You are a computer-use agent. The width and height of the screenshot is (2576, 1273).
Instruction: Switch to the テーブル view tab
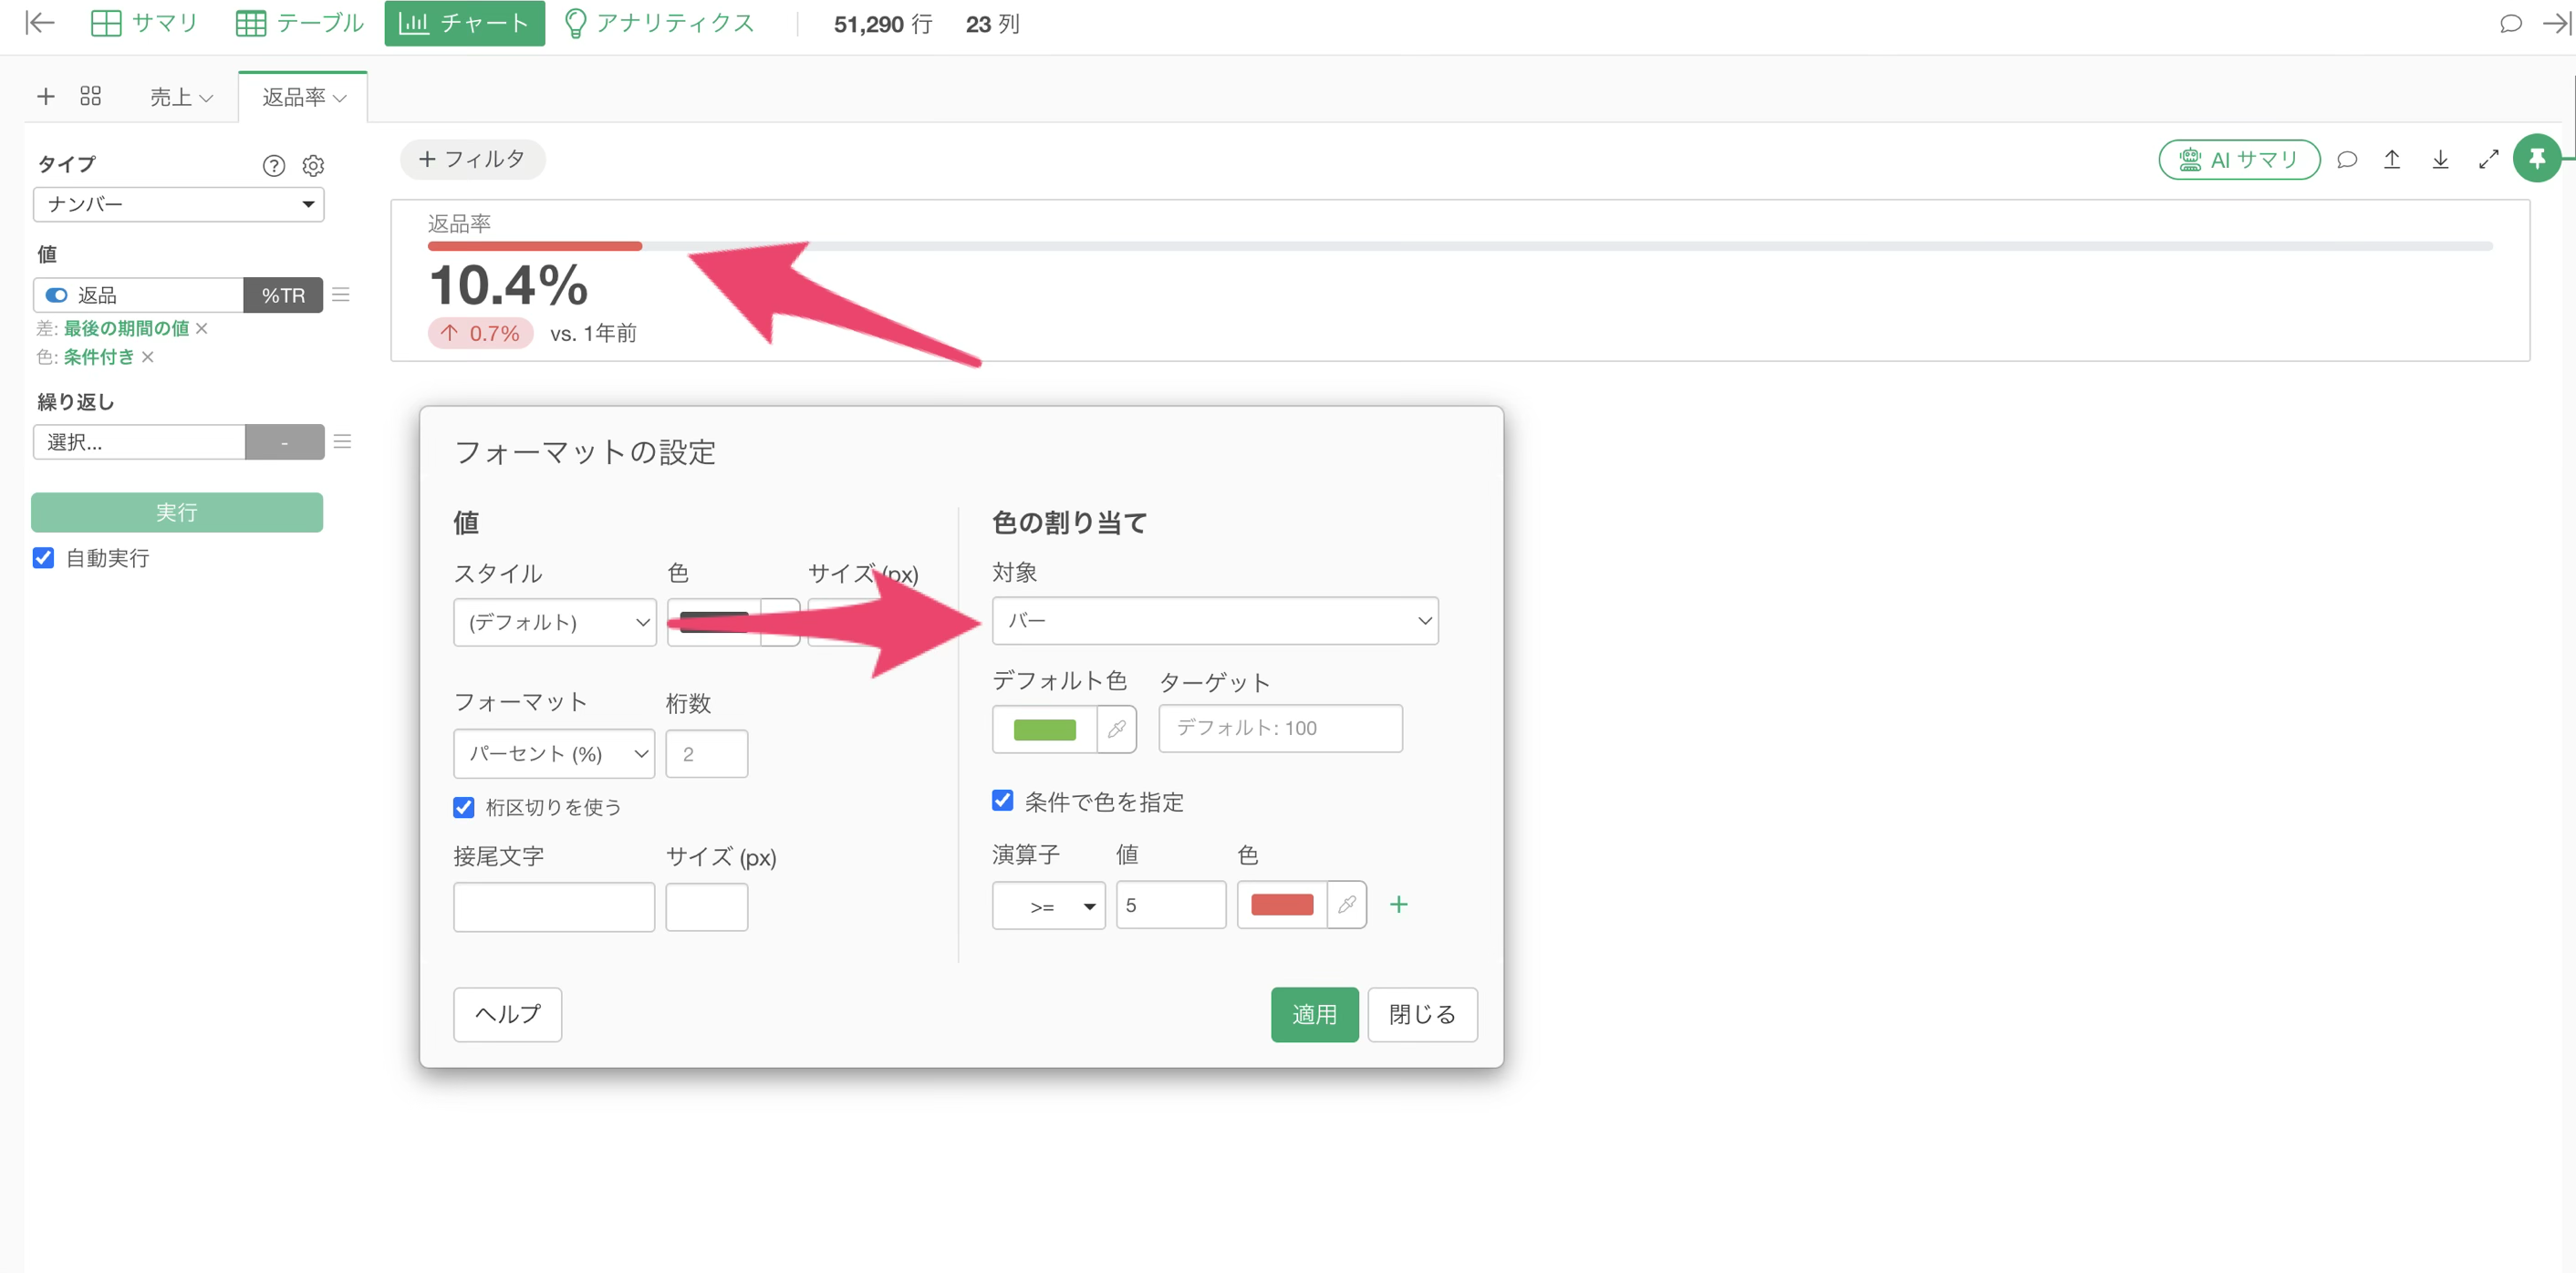[300, 23]
